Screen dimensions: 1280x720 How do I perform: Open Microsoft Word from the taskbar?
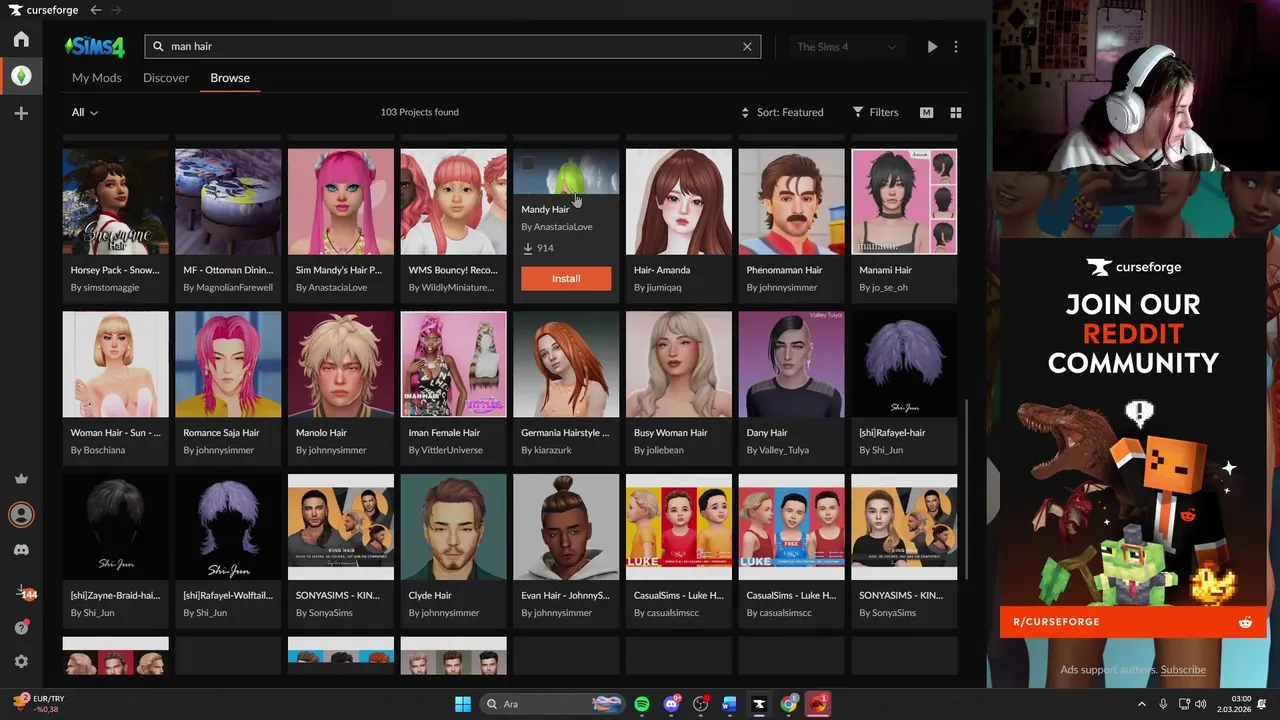click(730, 704)
